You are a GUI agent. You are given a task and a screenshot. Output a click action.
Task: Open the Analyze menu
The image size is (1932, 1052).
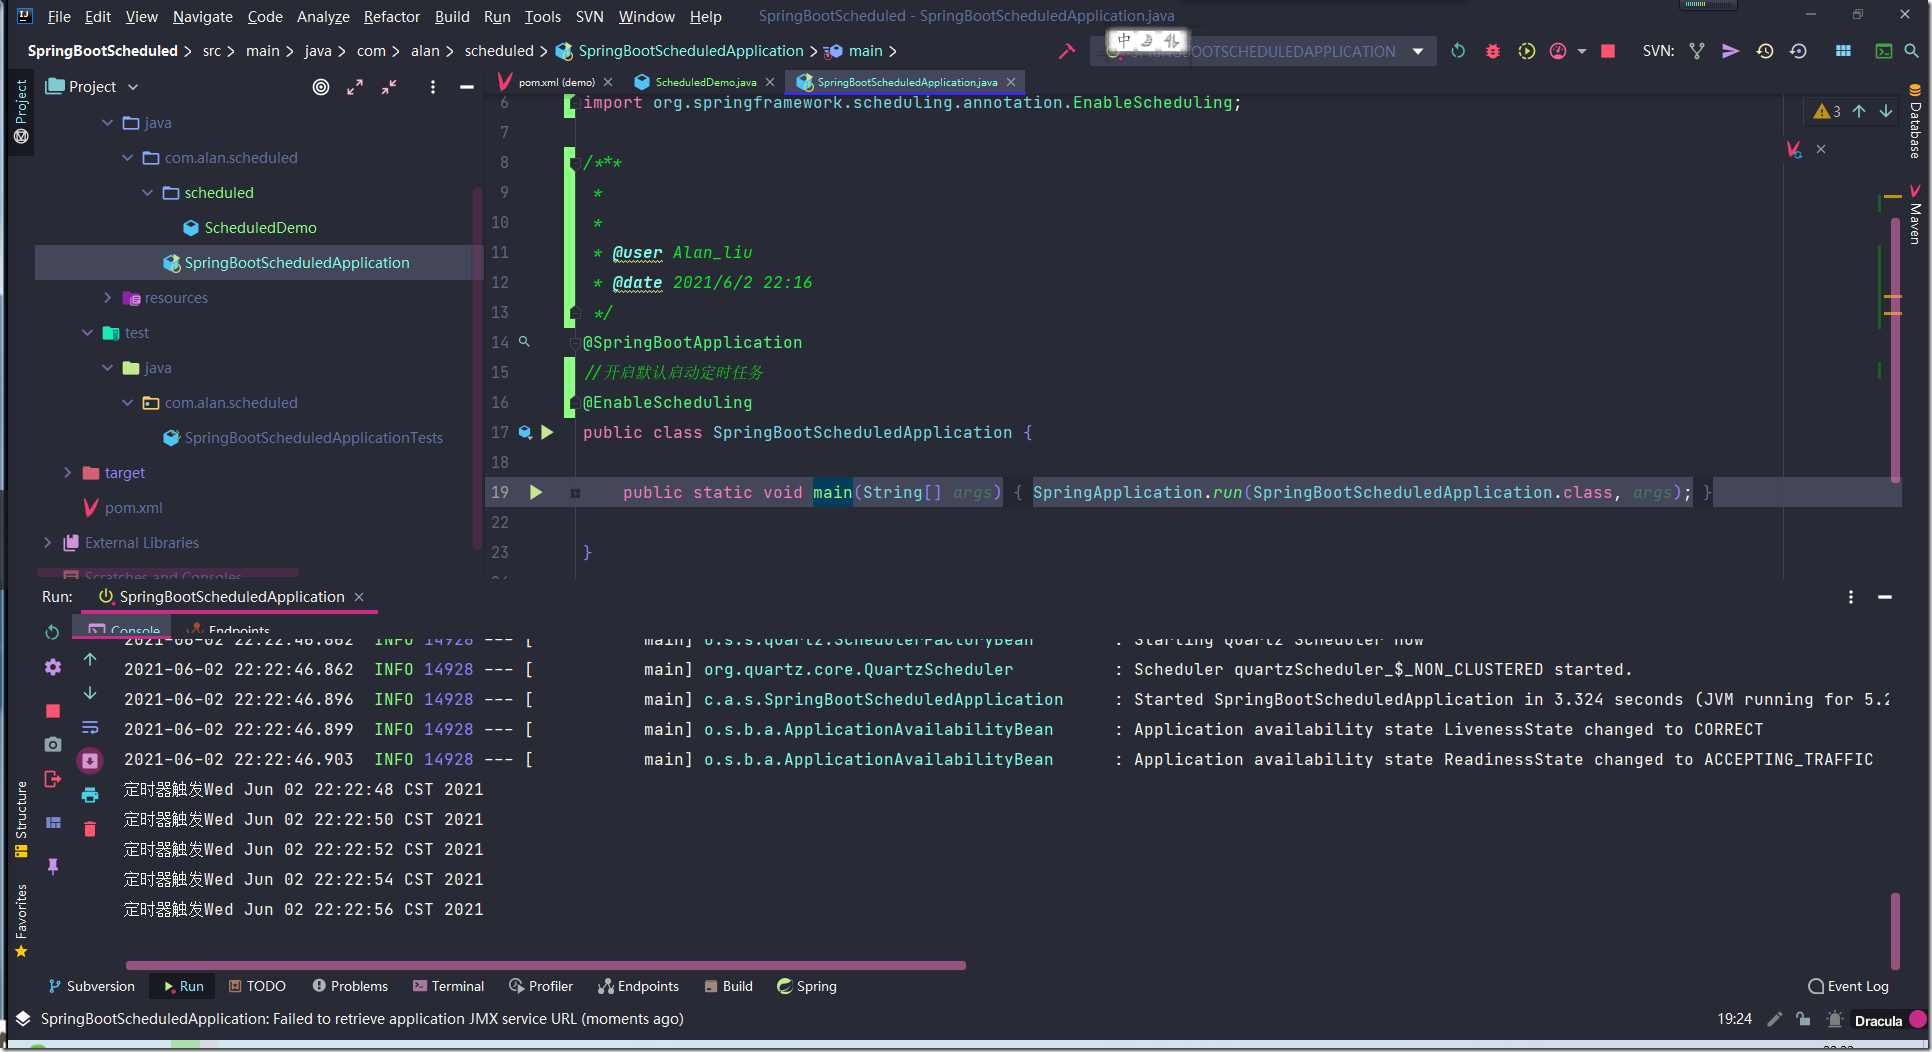point(323,16)
